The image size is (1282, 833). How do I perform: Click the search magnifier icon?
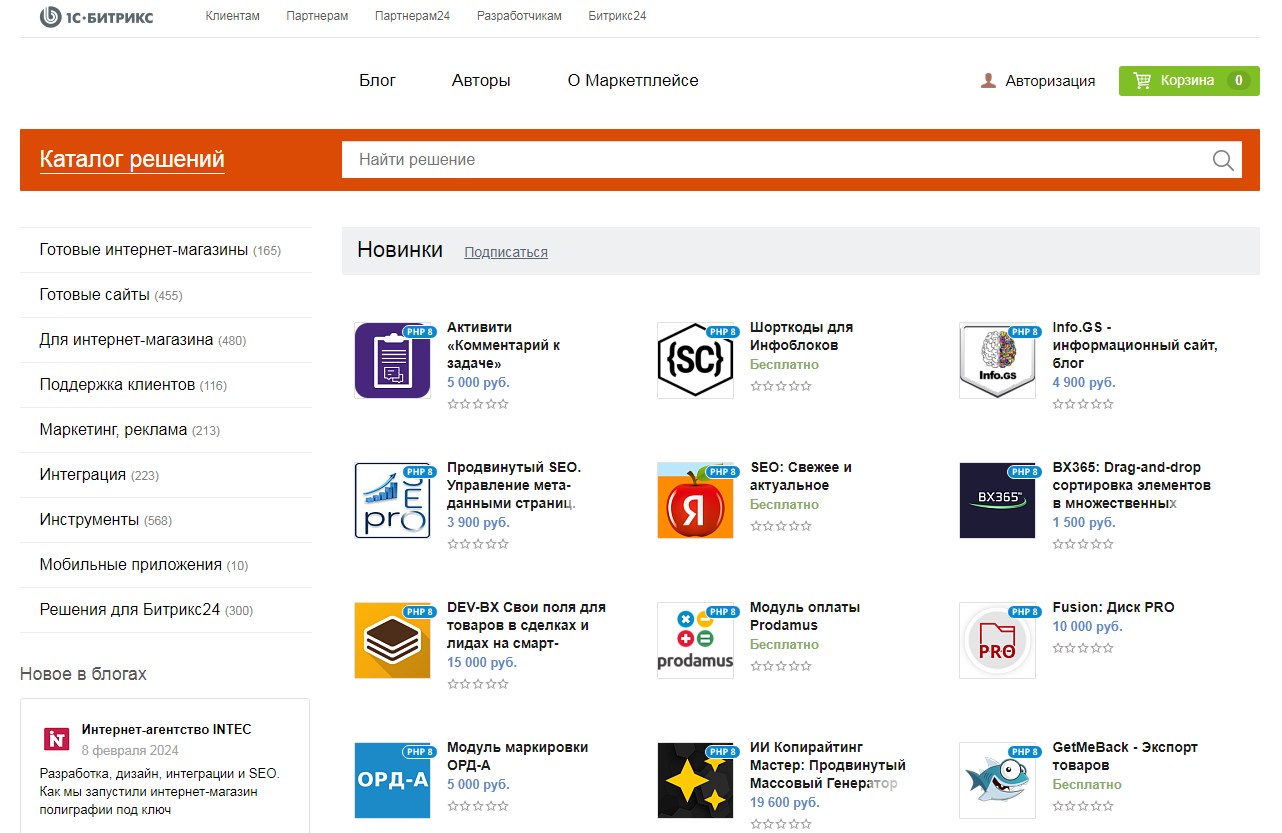(x=1223, y=160)
